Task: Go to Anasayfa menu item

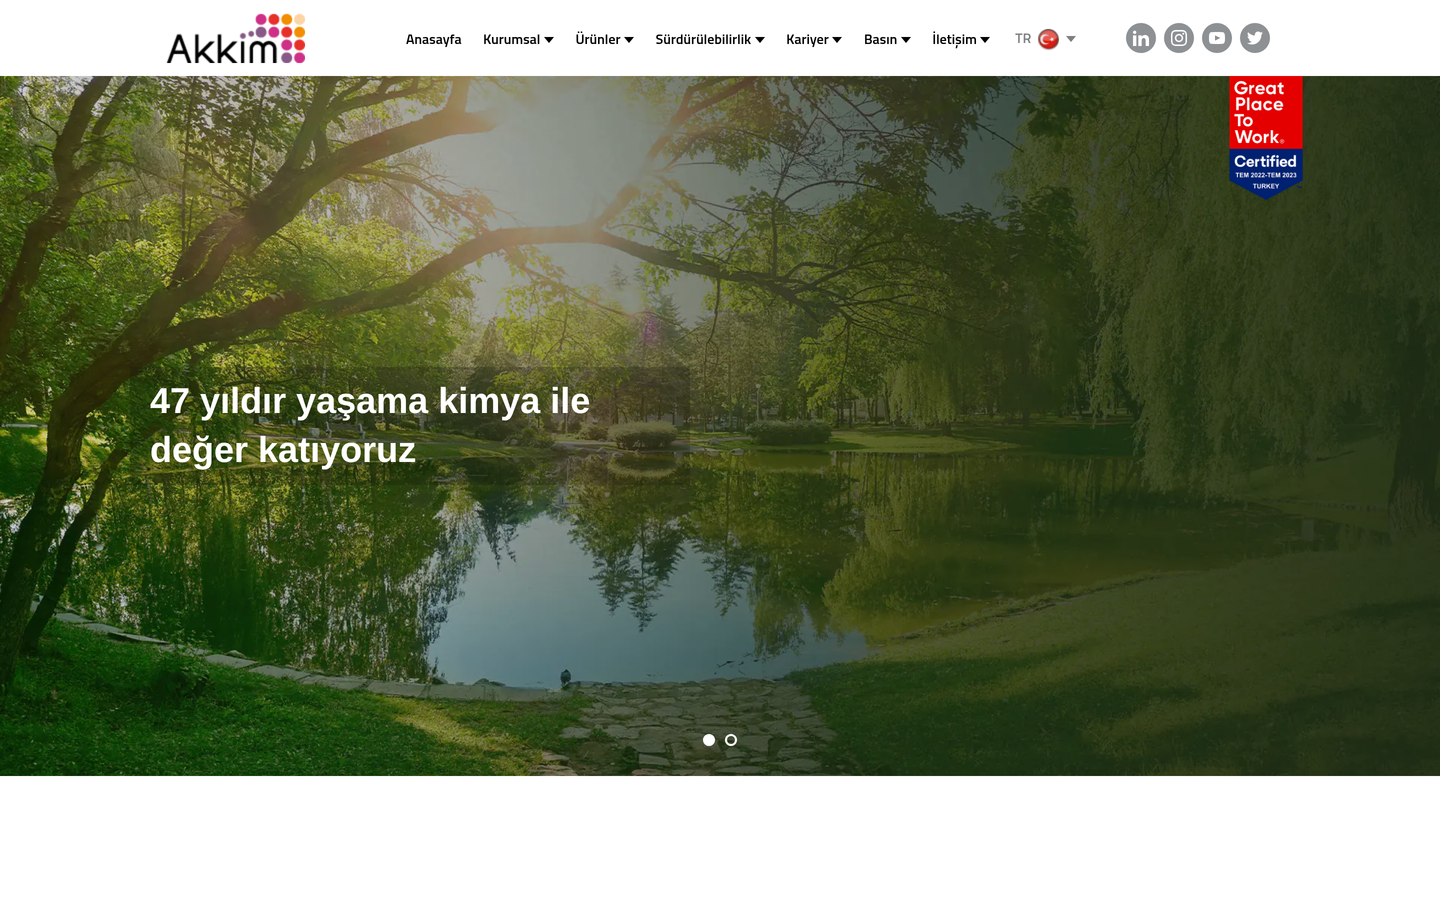Action: coord(433,39)
